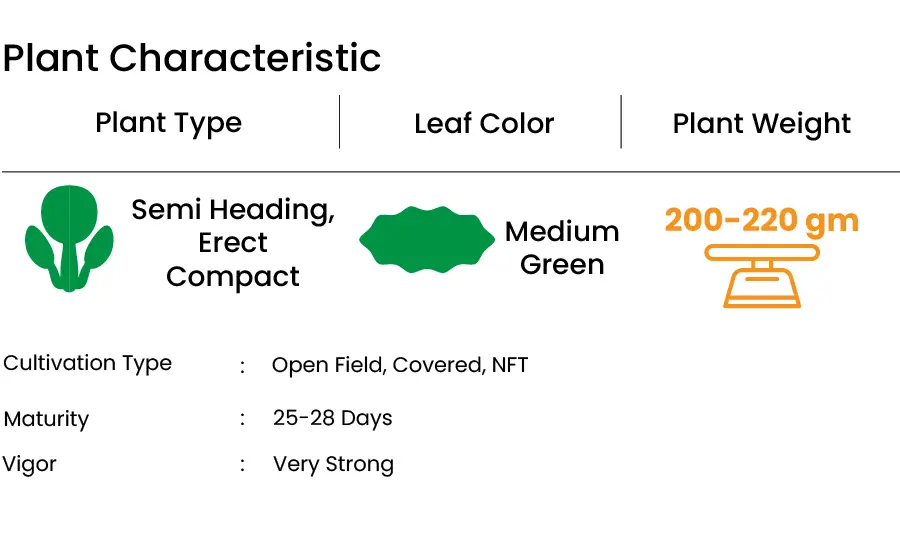Click the orange 200-220 gm weight value
900x538 pixels.
pyautogui.click(x=762, y=220)
